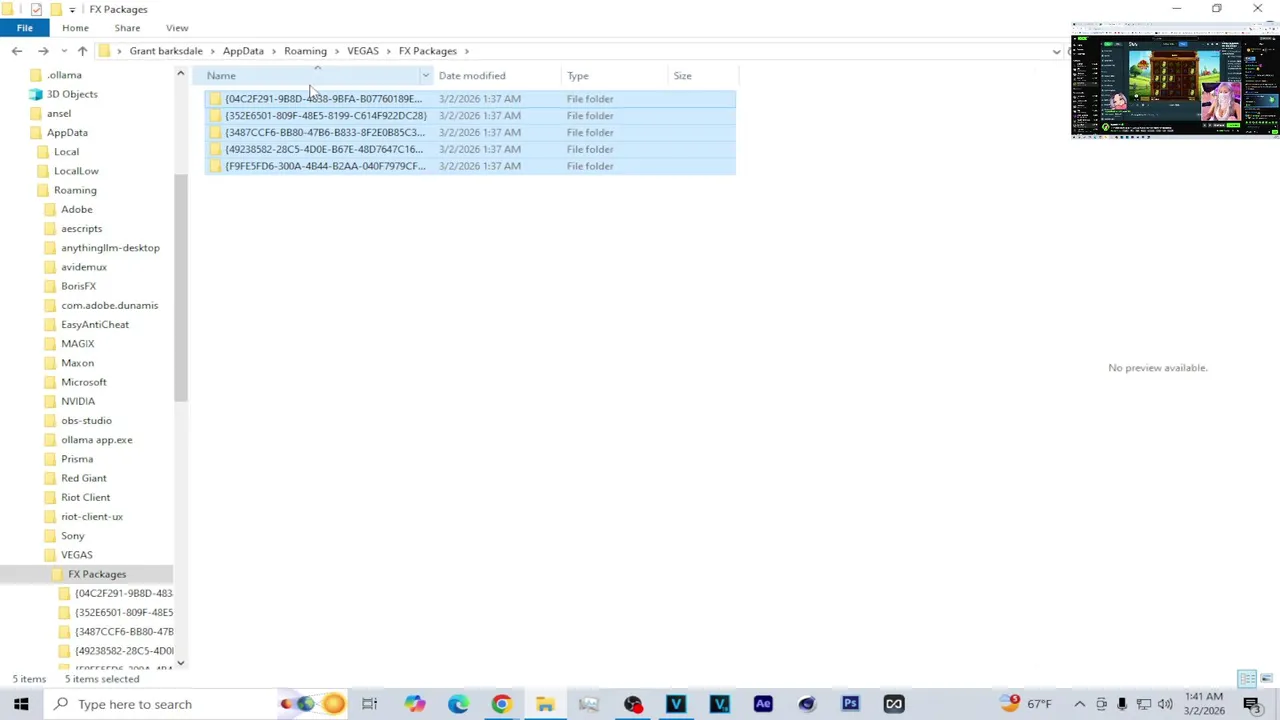The height and width of the screenshot is (720, 1280).
Task: Select 3D Objects in navigation tree
Action: 72,94
